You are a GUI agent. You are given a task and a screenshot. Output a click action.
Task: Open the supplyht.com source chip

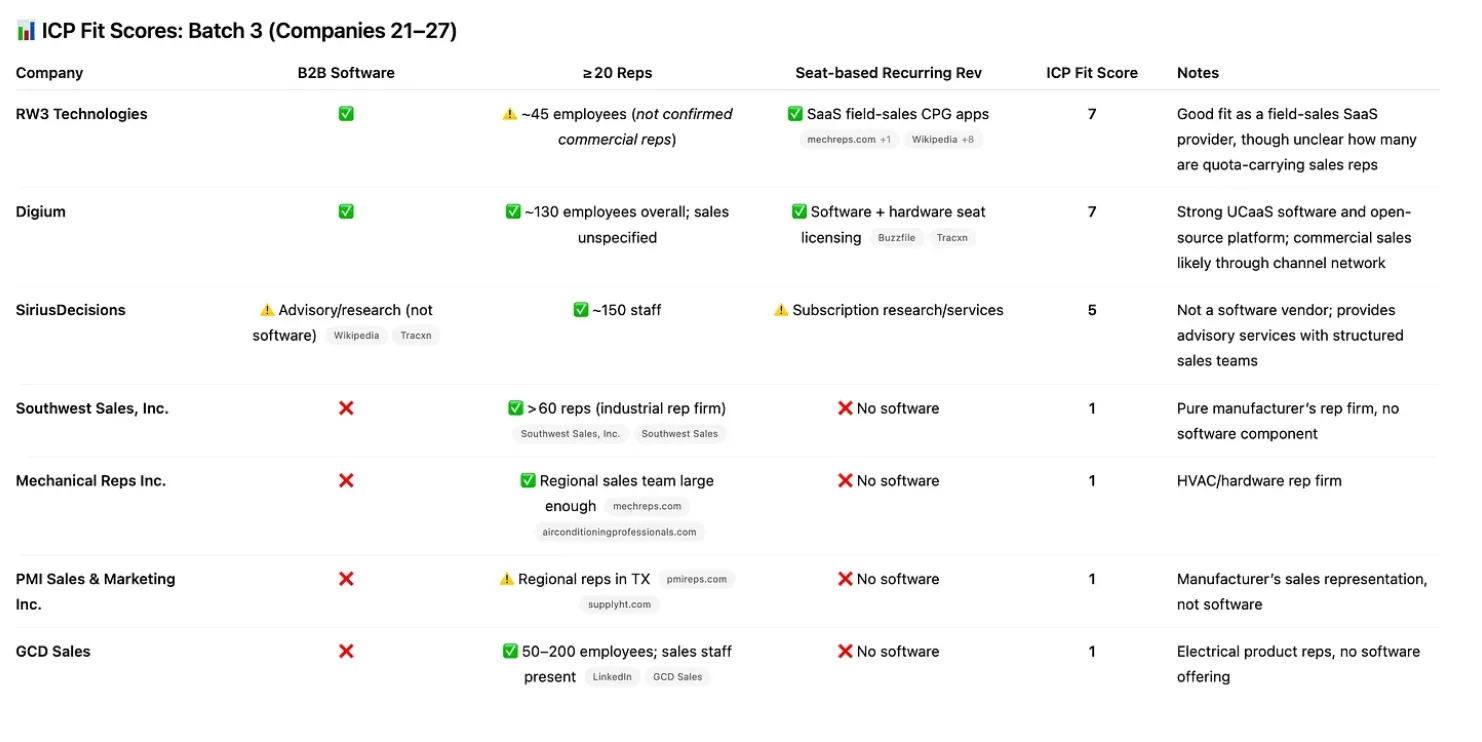[619, 604]
